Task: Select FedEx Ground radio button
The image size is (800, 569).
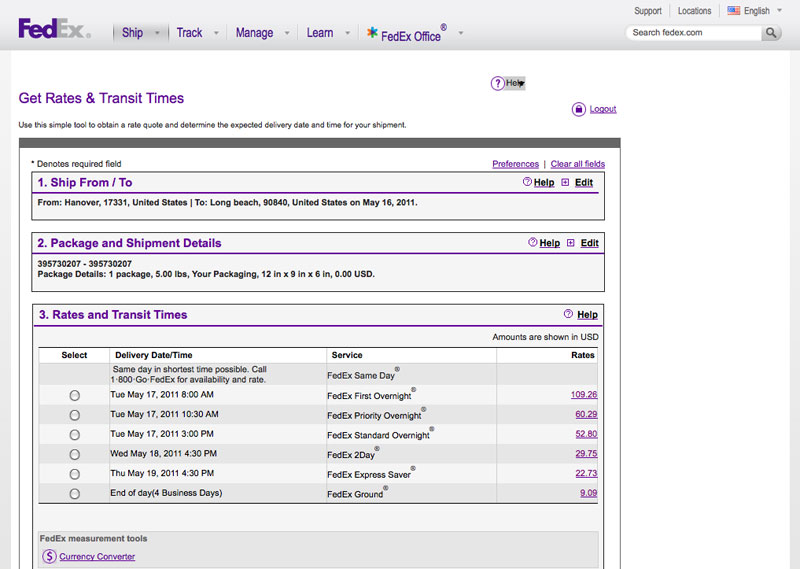Action: (74, 493)
